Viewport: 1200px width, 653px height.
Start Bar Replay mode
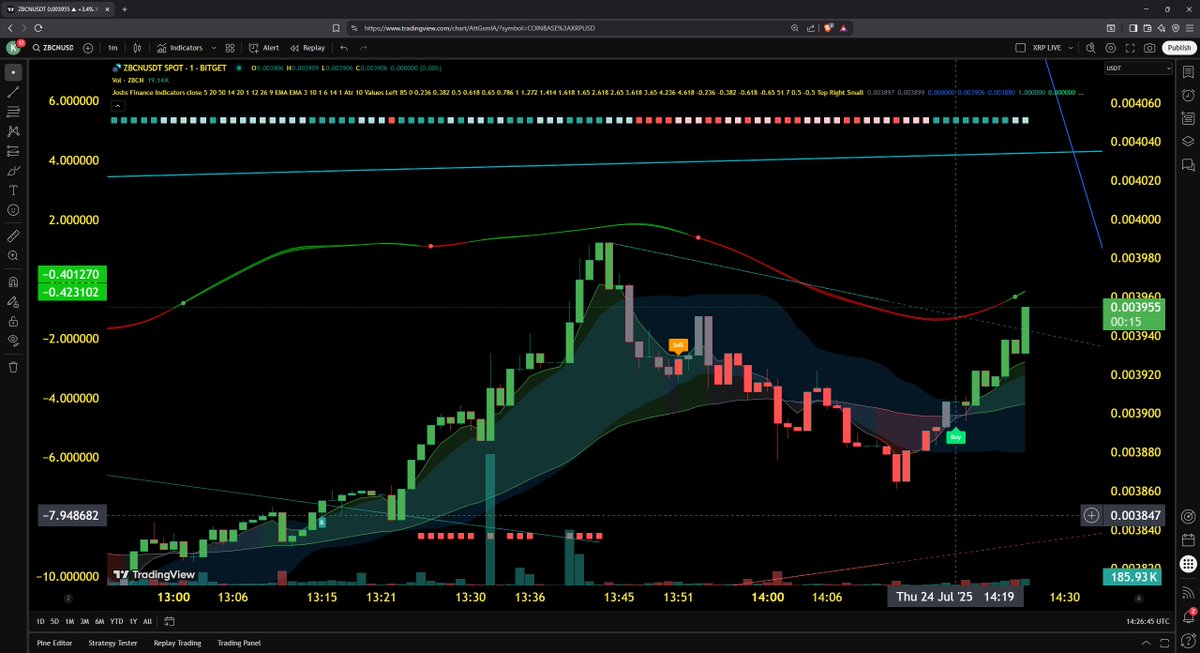308,47
